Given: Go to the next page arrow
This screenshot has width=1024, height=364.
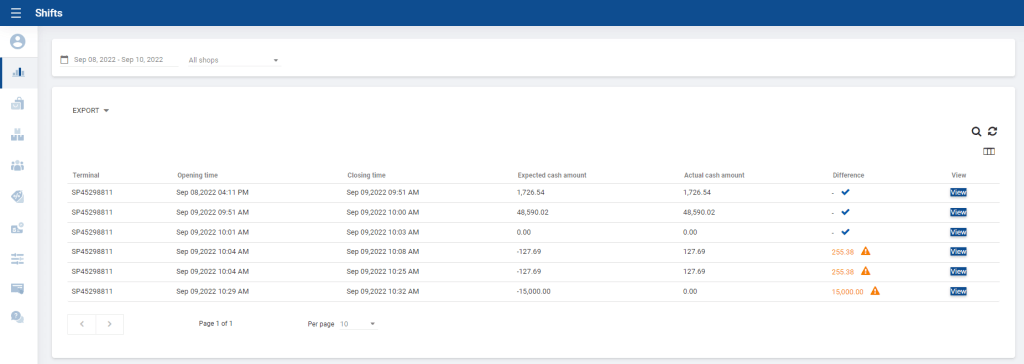Looking at the screenshot, I should 110,324.
